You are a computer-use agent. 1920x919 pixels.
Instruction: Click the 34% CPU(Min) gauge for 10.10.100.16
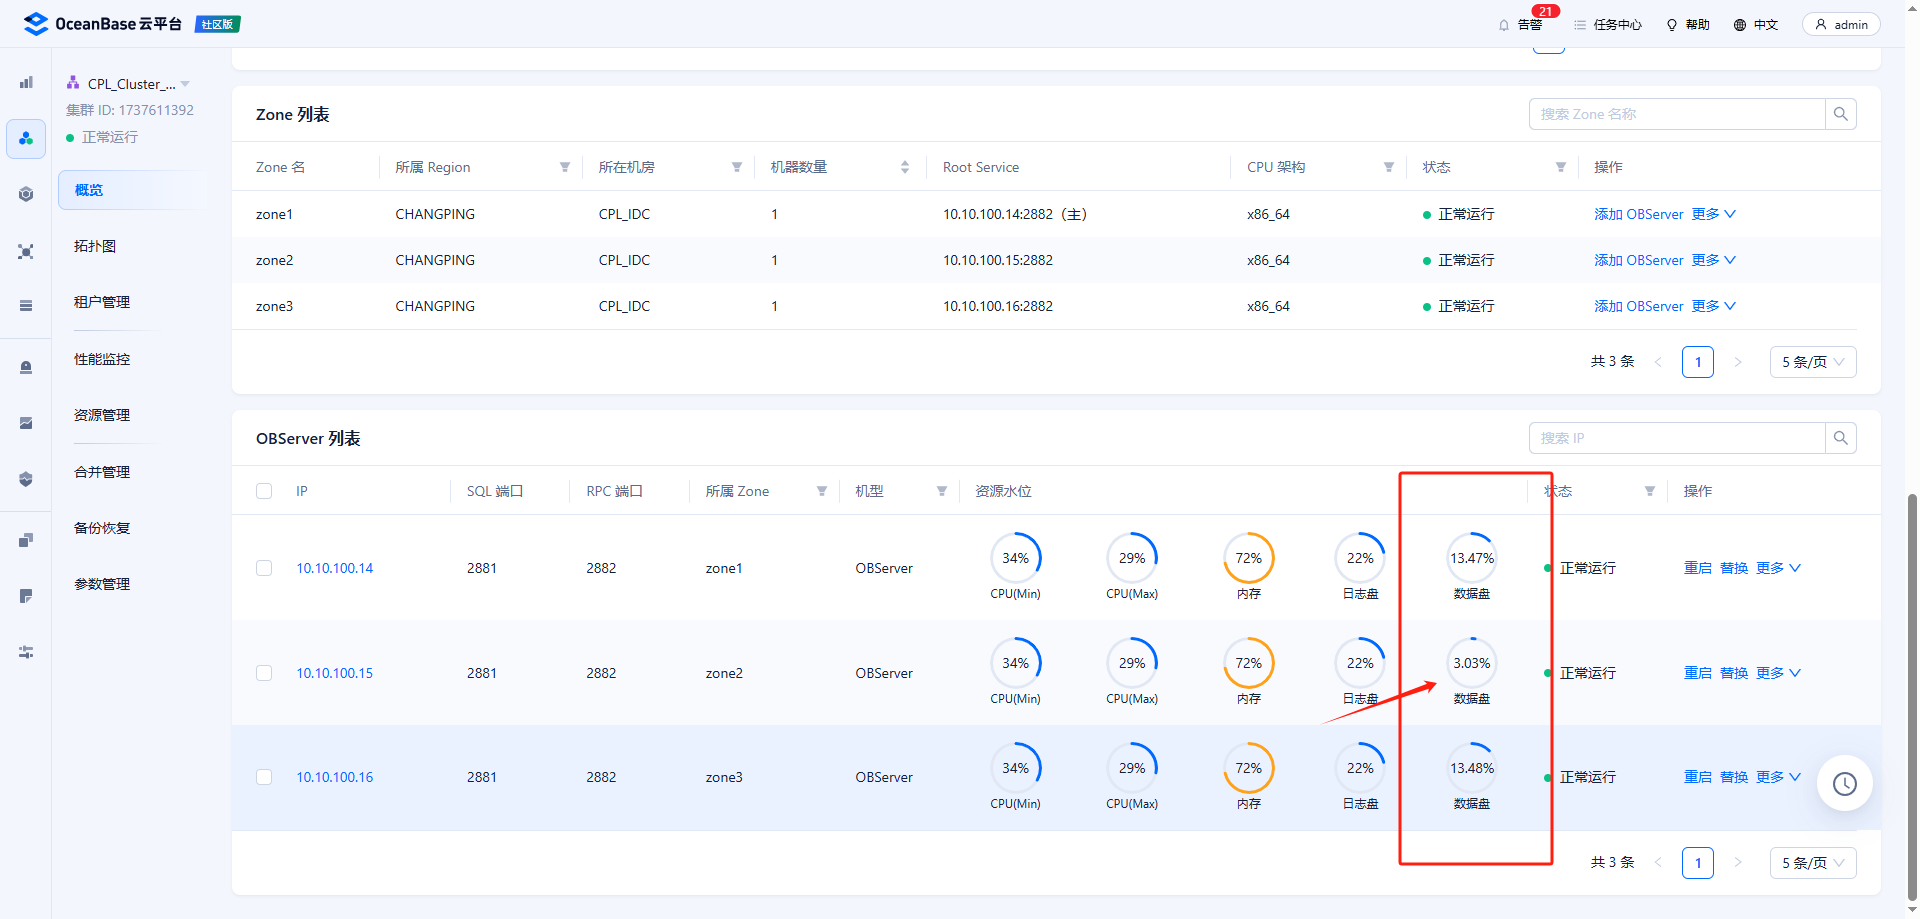(x=1016, y=768)
